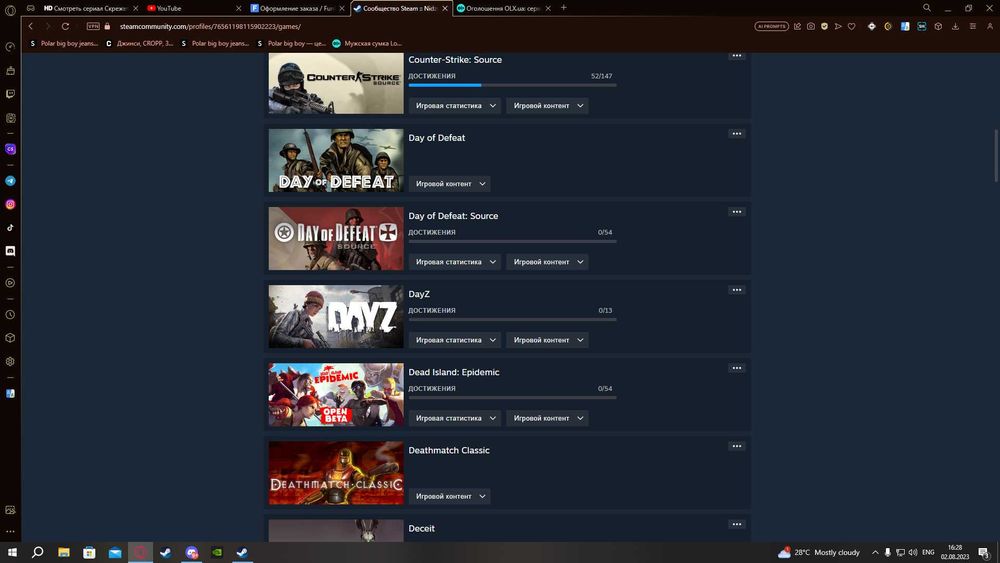Open three-dots menu for Deceit
The image size is (1000, 563).
pyautogui.click(x=737, y=524)
